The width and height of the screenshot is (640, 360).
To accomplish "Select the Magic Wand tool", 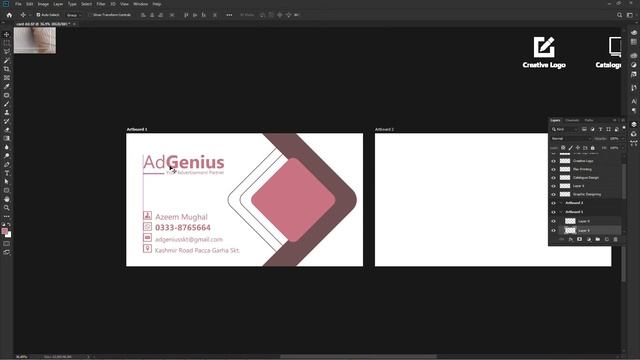I will click(x=7, y=60).
